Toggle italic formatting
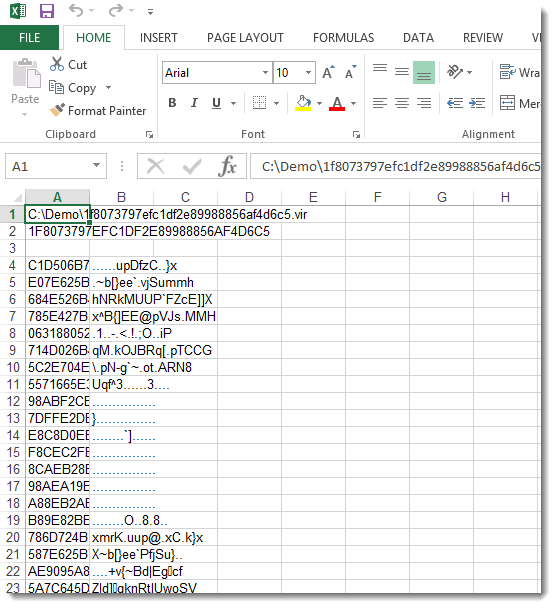Screen dimensions: 556x608 tap(194, 103)
